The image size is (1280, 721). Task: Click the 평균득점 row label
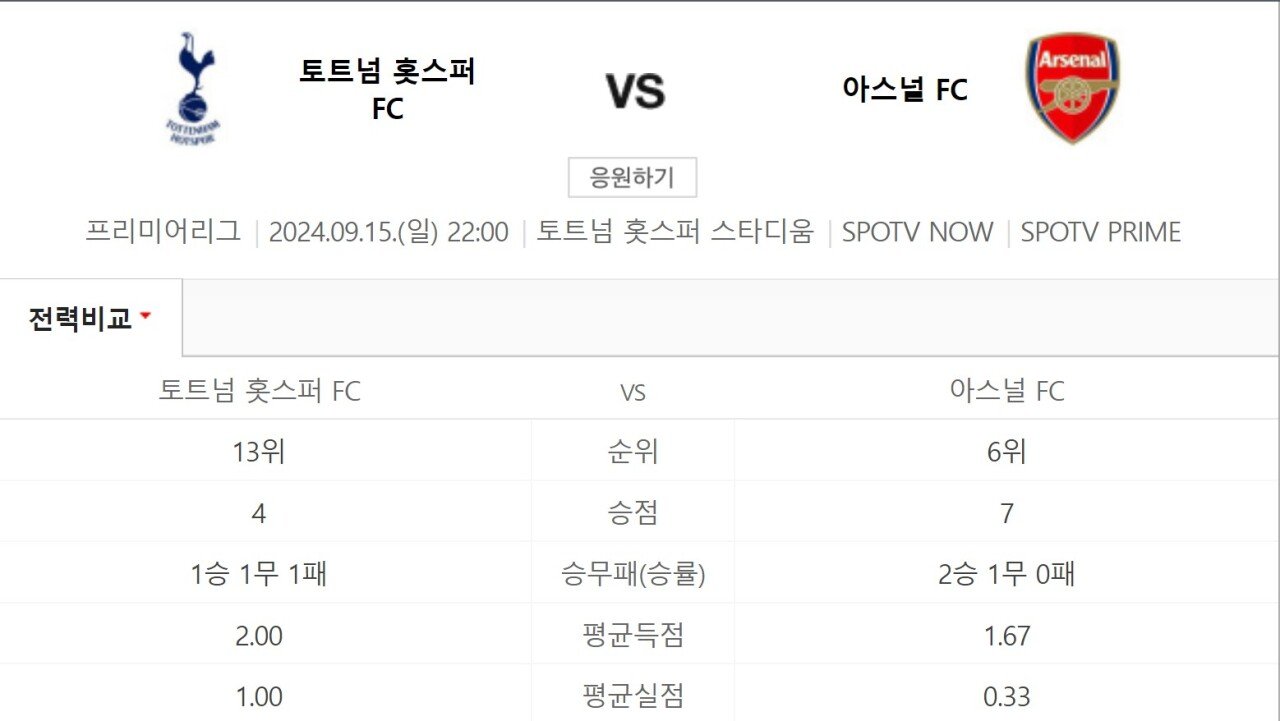coord(633,635)
